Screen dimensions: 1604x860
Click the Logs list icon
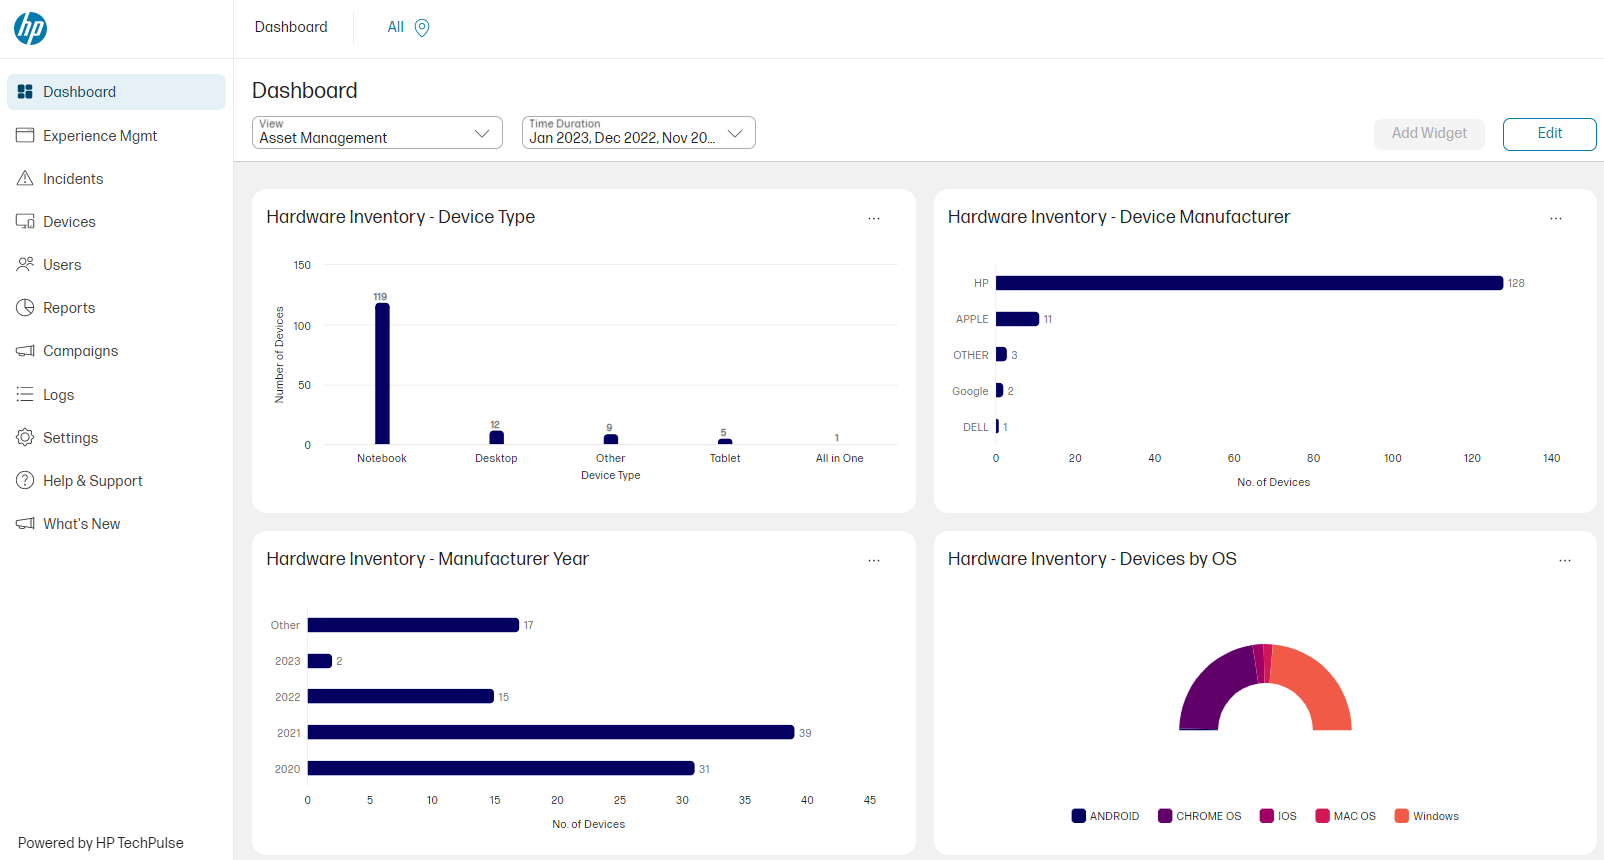(x=25, y=394)
